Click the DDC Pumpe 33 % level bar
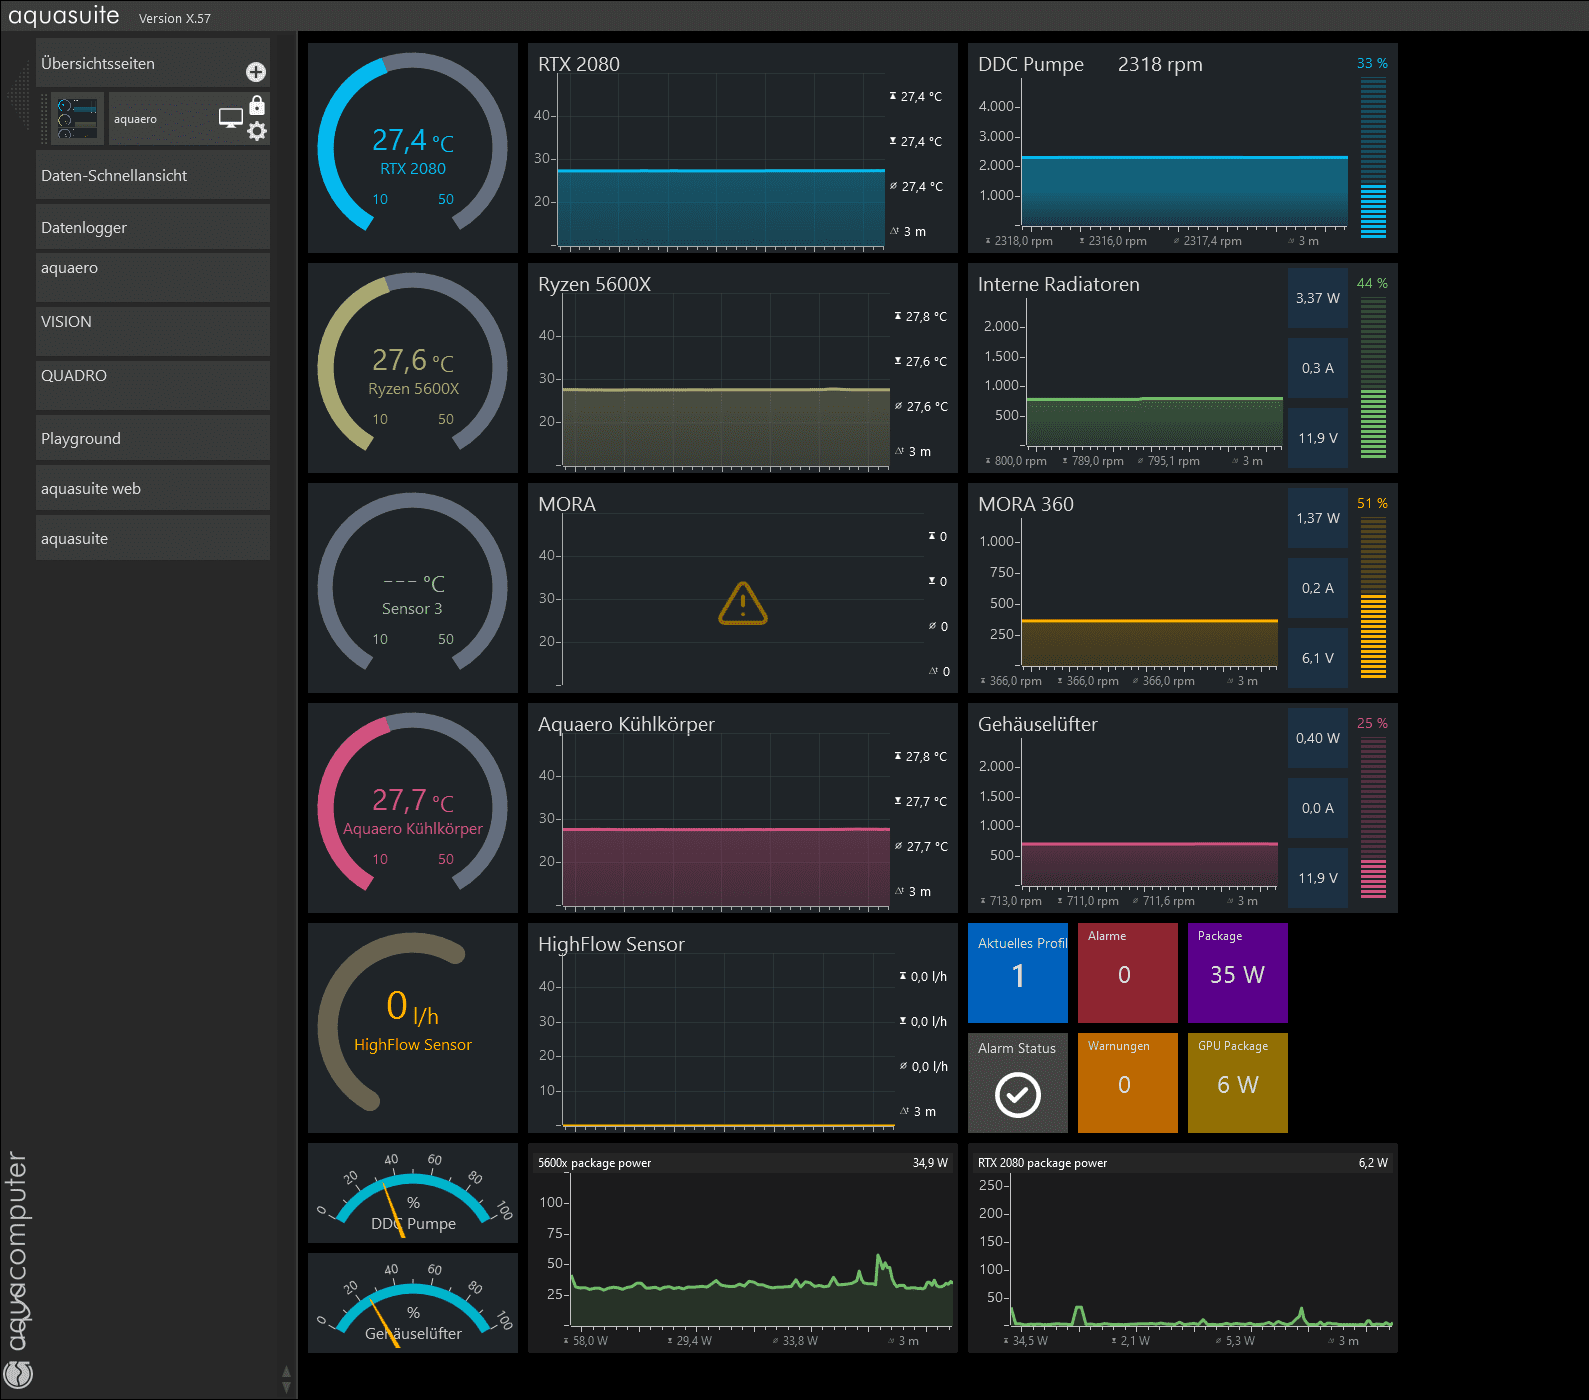Viewport: 1589px width, 1400px height. [1373, 158]
